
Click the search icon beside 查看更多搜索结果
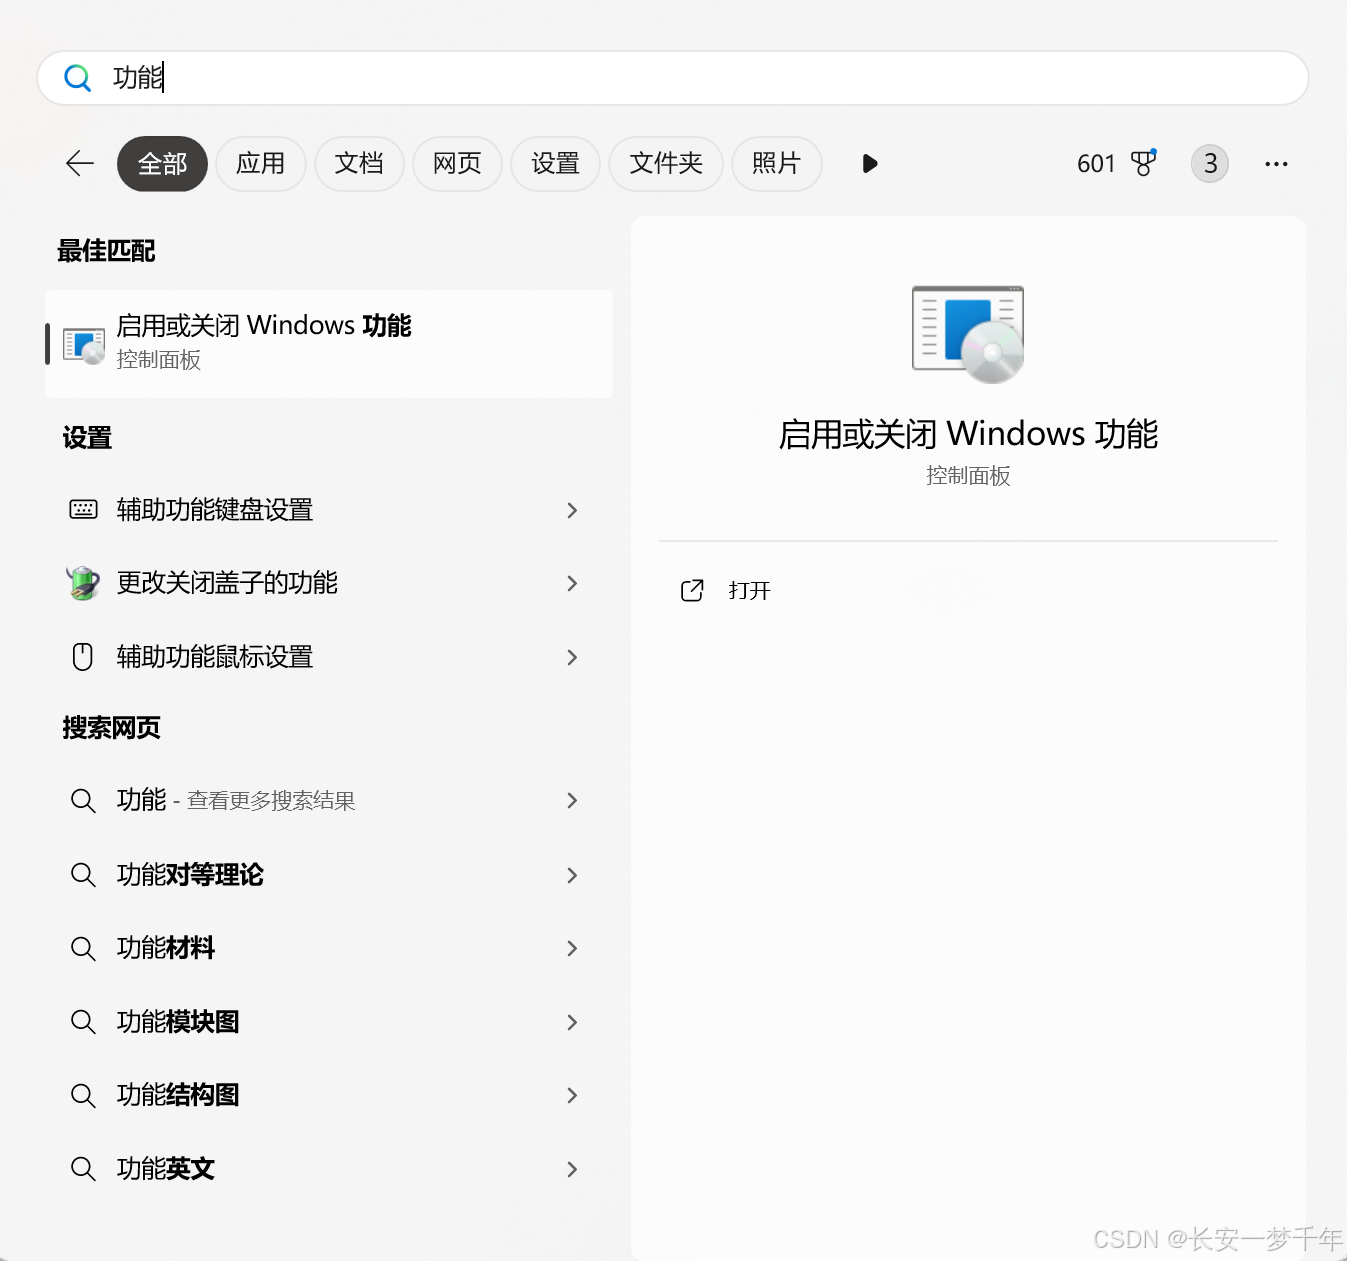pyautogui.click(x=83, y=801)
